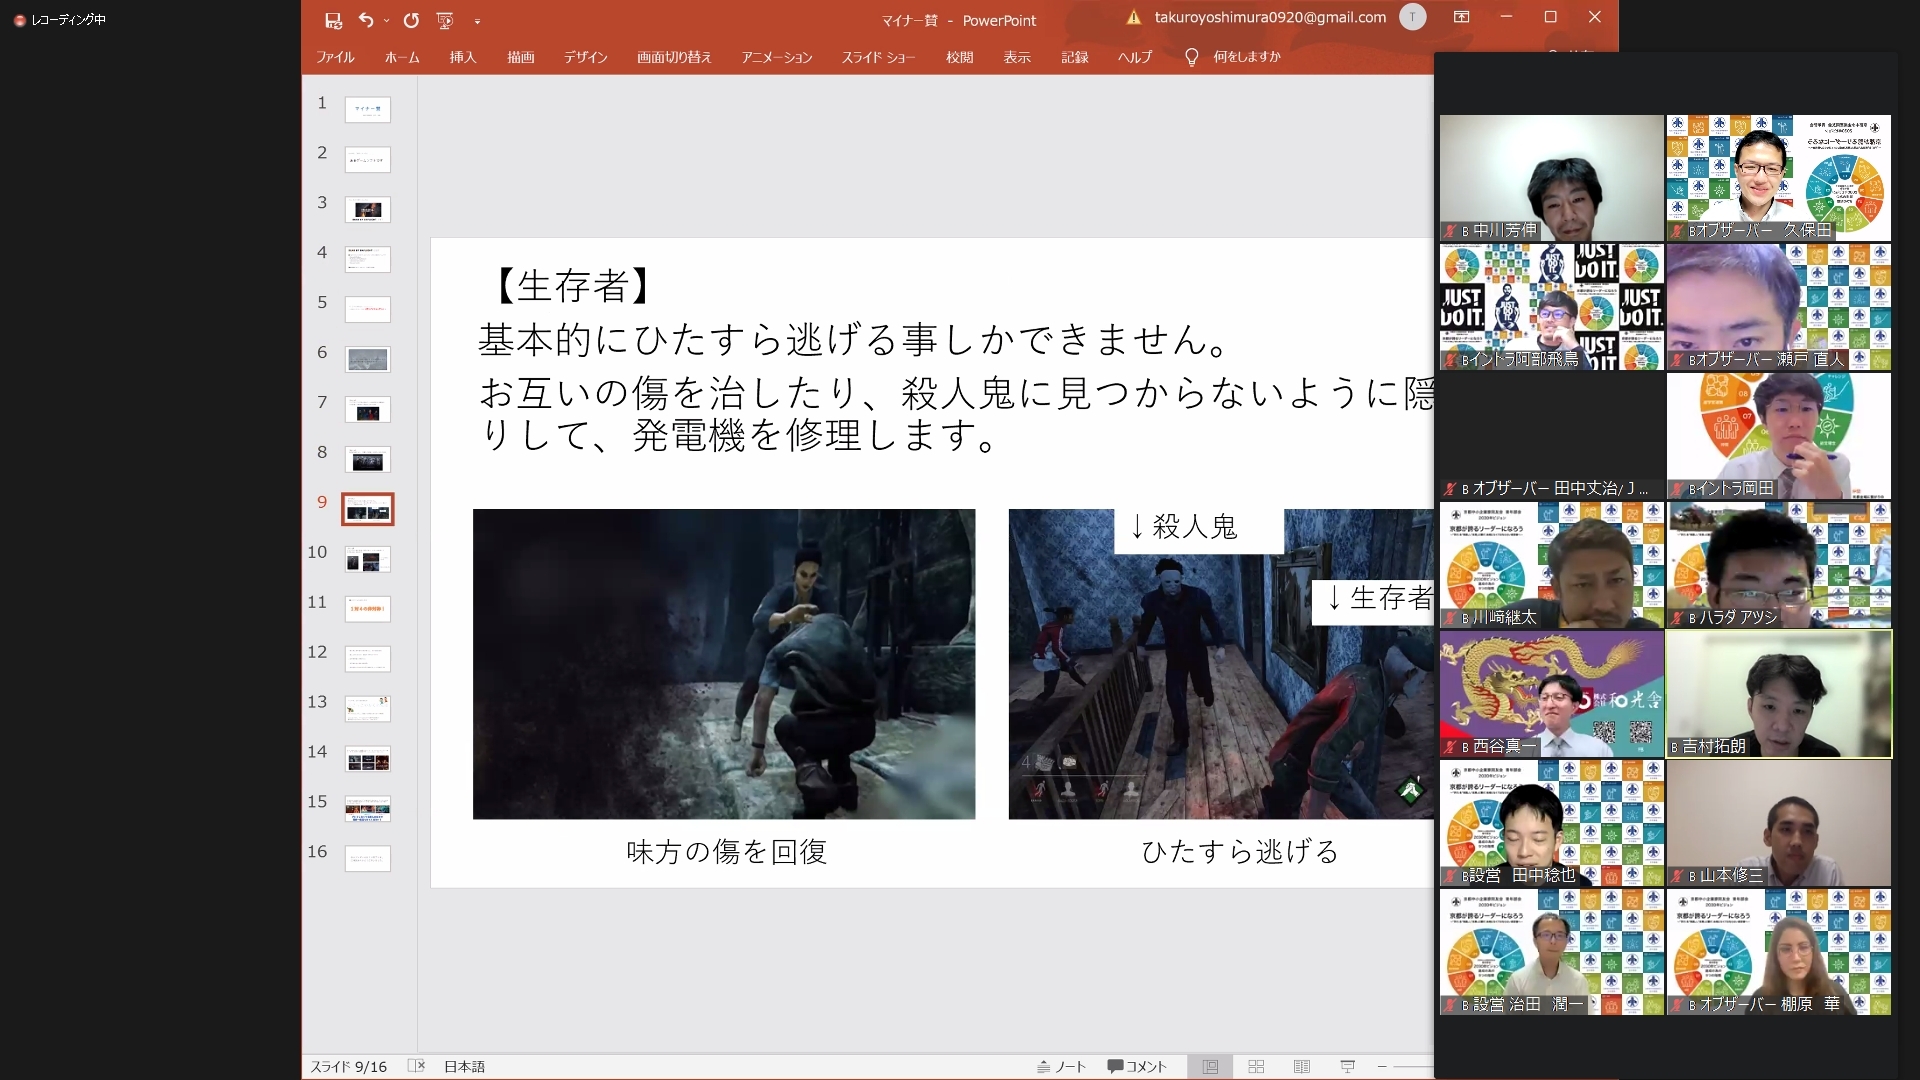Select slide 2 thumbnail
The image size is (1920, 1080).
(x=368, y=159)
